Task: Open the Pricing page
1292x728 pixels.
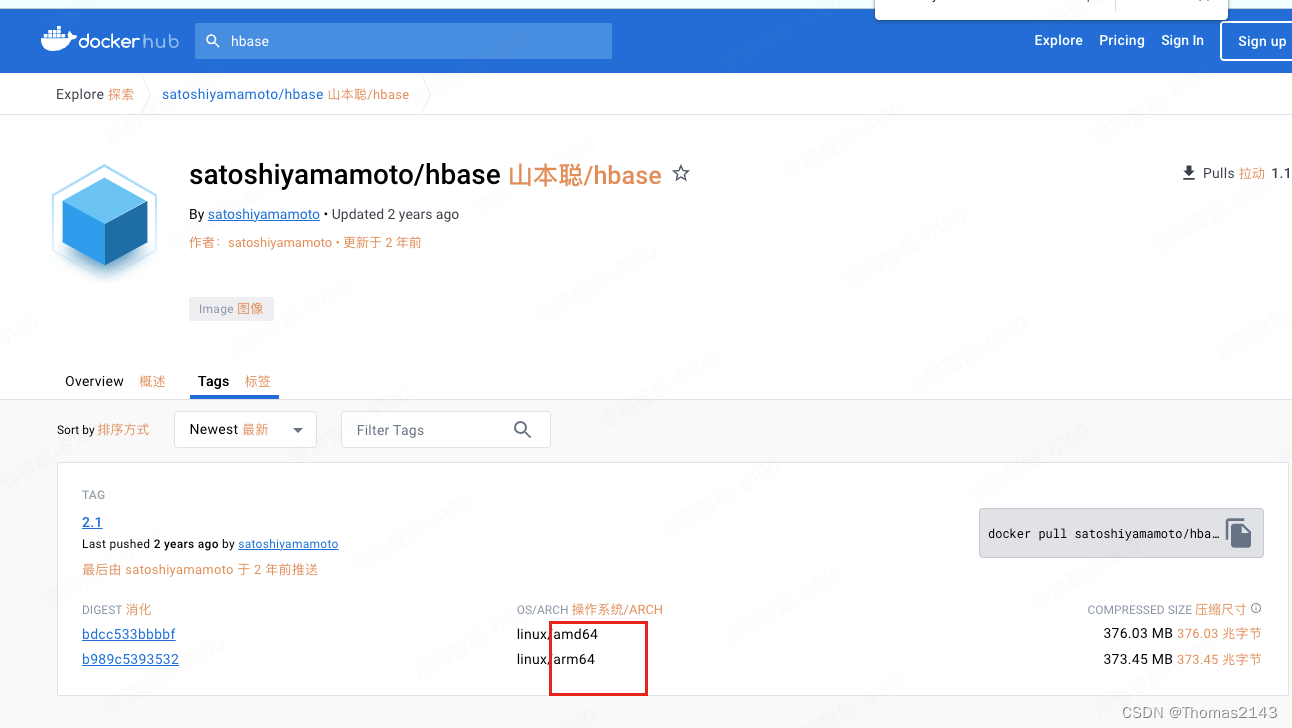Action: pyautogui.click(x=1121, y=40)
